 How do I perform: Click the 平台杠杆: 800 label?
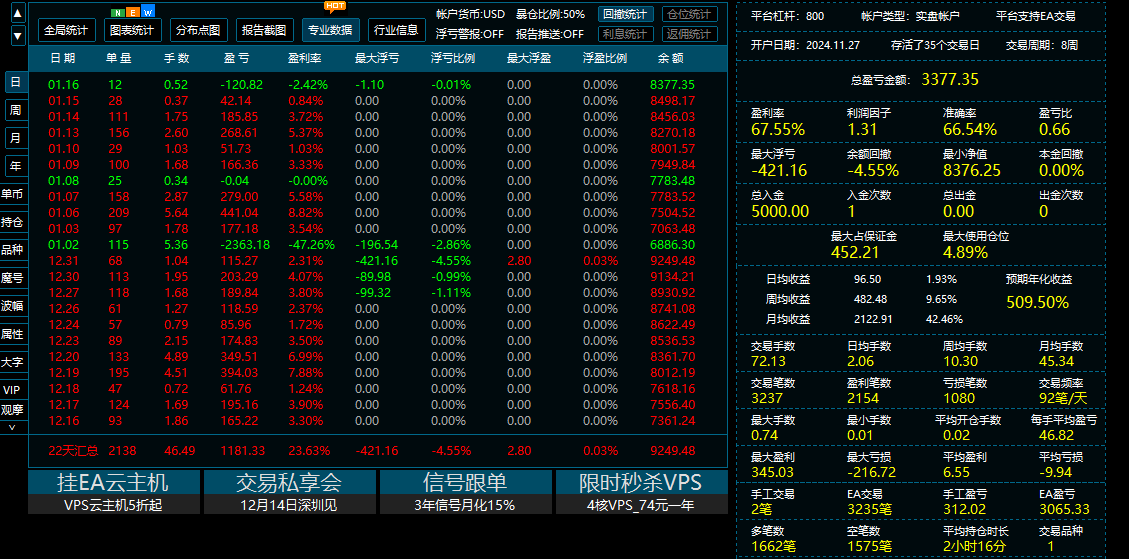tap(788, 16)
